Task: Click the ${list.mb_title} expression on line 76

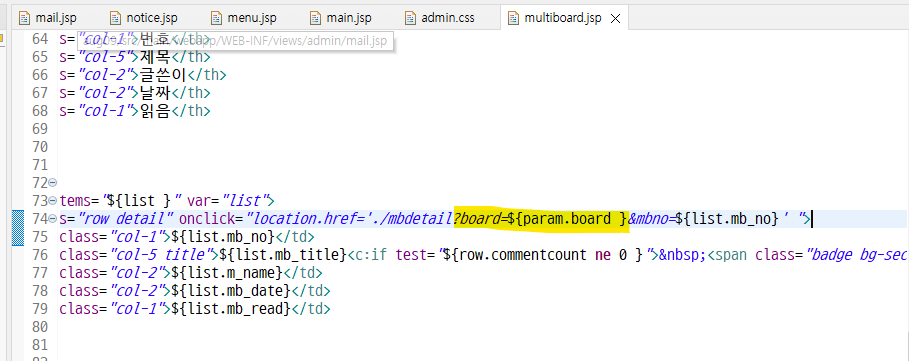Action: pyautogui.click(x=282, y=254)
